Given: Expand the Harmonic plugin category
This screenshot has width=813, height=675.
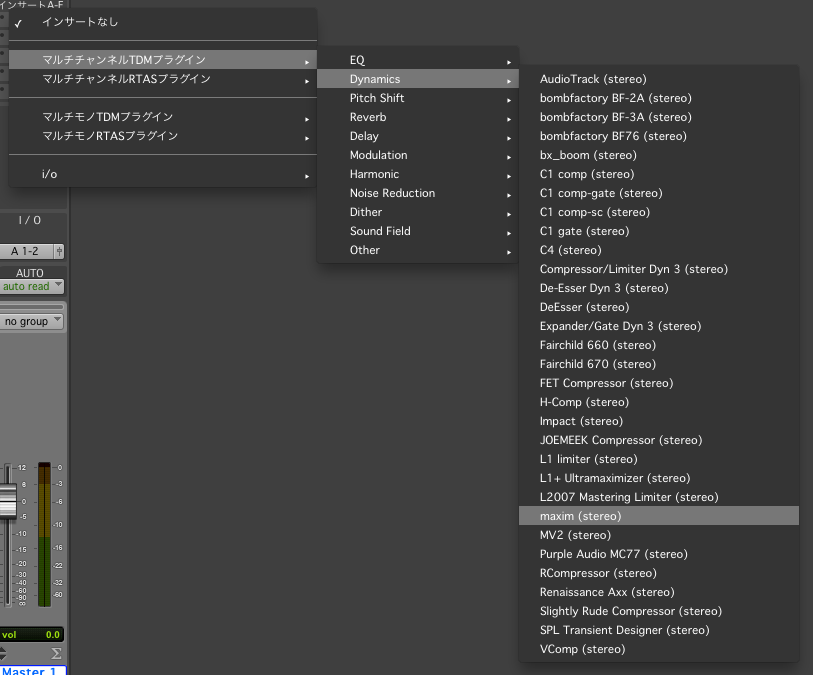Looking at the screenshot, I should (x=418, y=174).
